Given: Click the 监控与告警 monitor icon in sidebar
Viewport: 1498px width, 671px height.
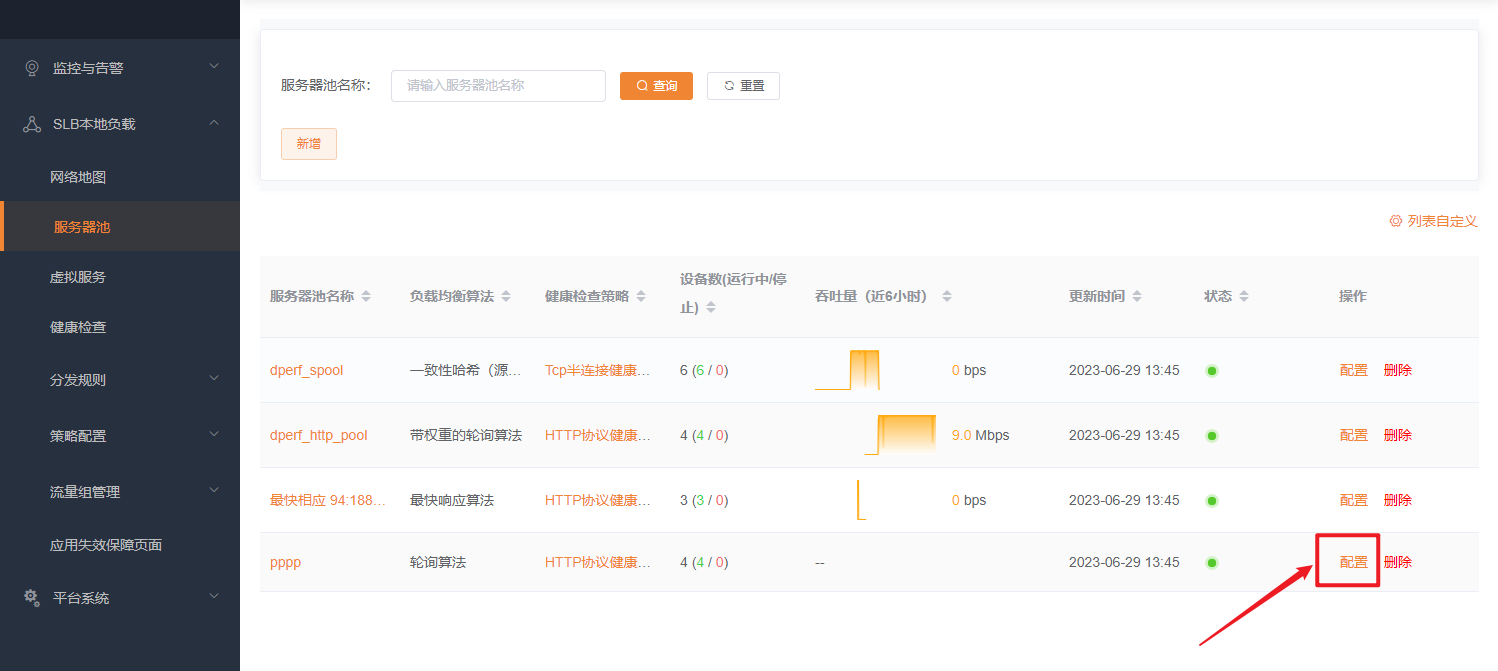Looking at the screenshot, I should 32,68.
